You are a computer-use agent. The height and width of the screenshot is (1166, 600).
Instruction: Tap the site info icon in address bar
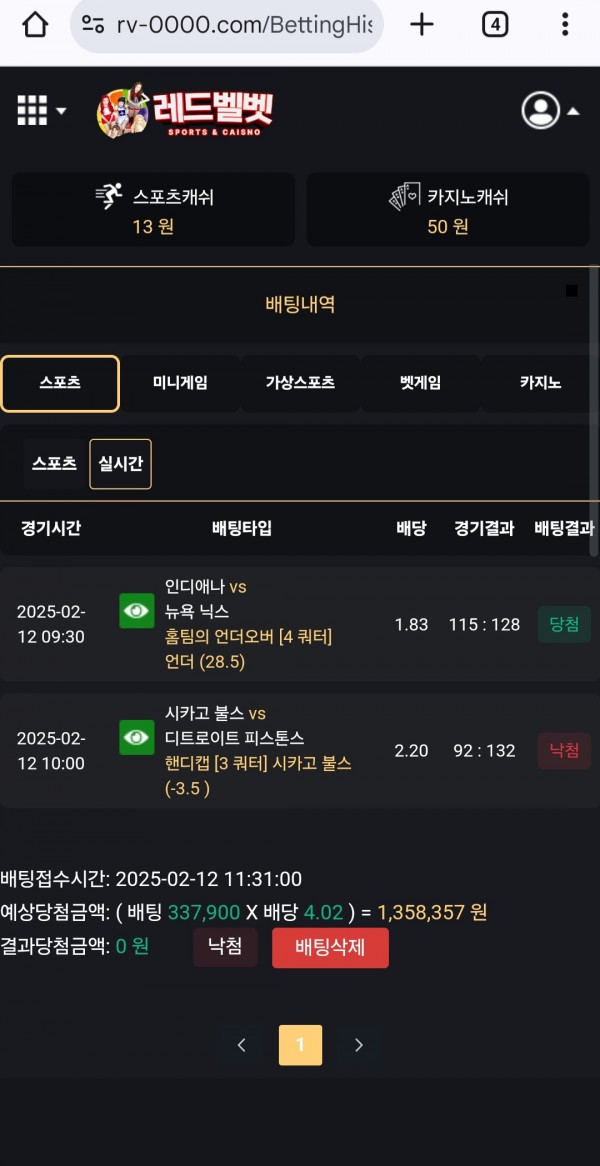(x=93, y=25)
